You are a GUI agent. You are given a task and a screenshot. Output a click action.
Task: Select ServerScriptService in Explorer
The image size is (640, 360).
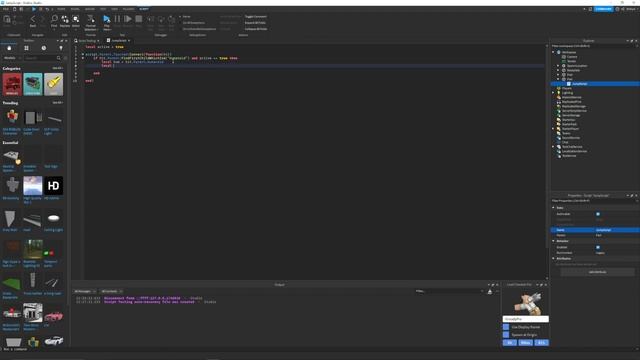pos(574,111)
